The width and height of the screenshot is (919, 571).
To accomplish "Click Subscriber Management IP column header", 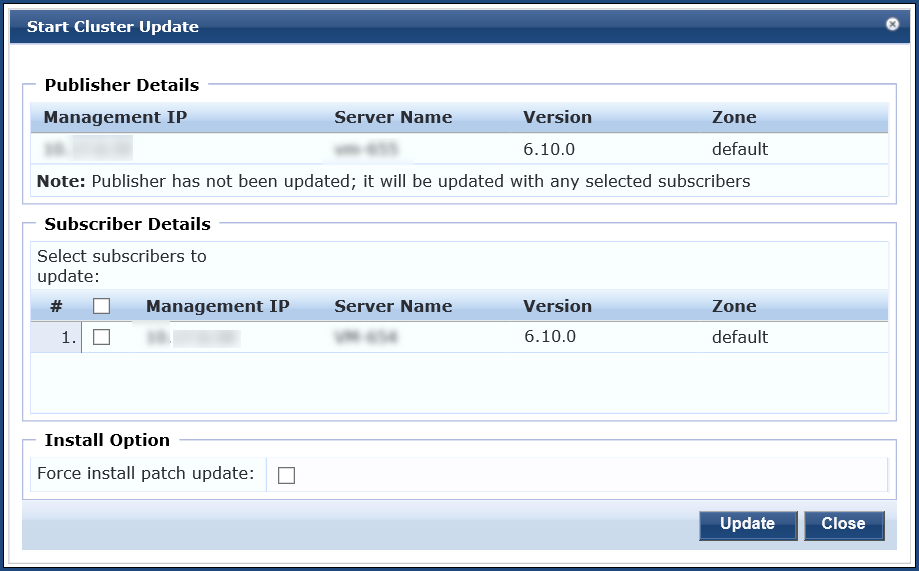I will click(217, 306).
